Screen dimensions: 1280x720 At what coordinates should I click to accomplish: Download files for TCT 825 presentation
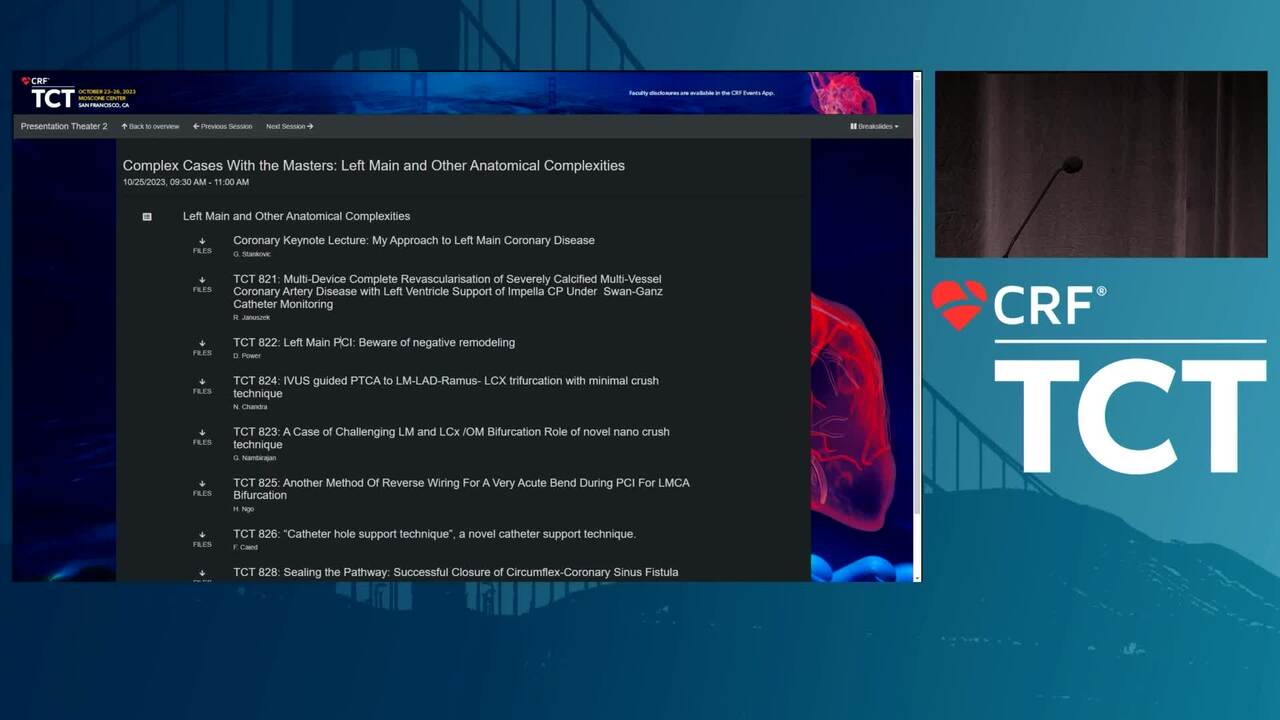[x=202, y=488]
